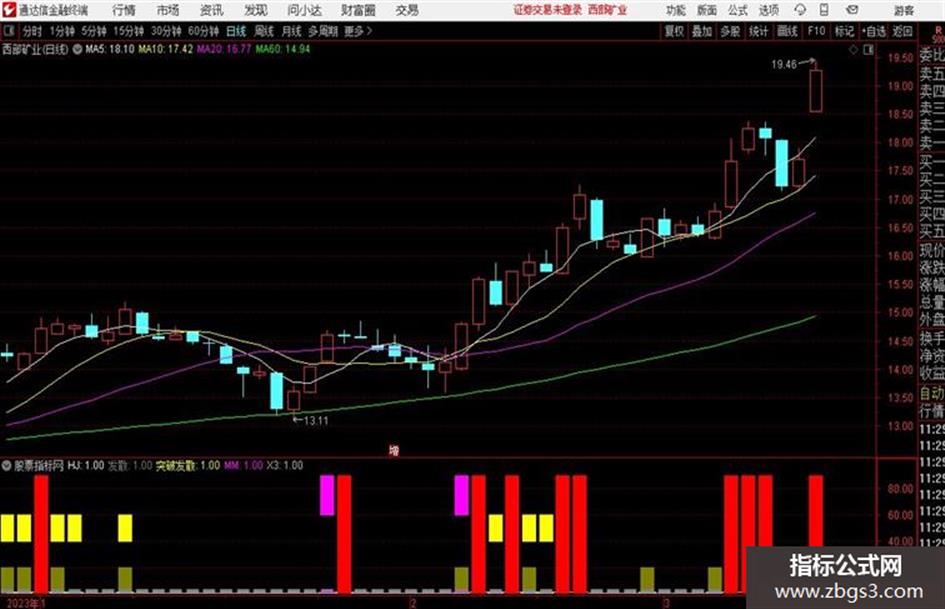This screenshot has width=945, height=609.
Task: Select the 周线 weekly period tab
Action: (264, 31)
